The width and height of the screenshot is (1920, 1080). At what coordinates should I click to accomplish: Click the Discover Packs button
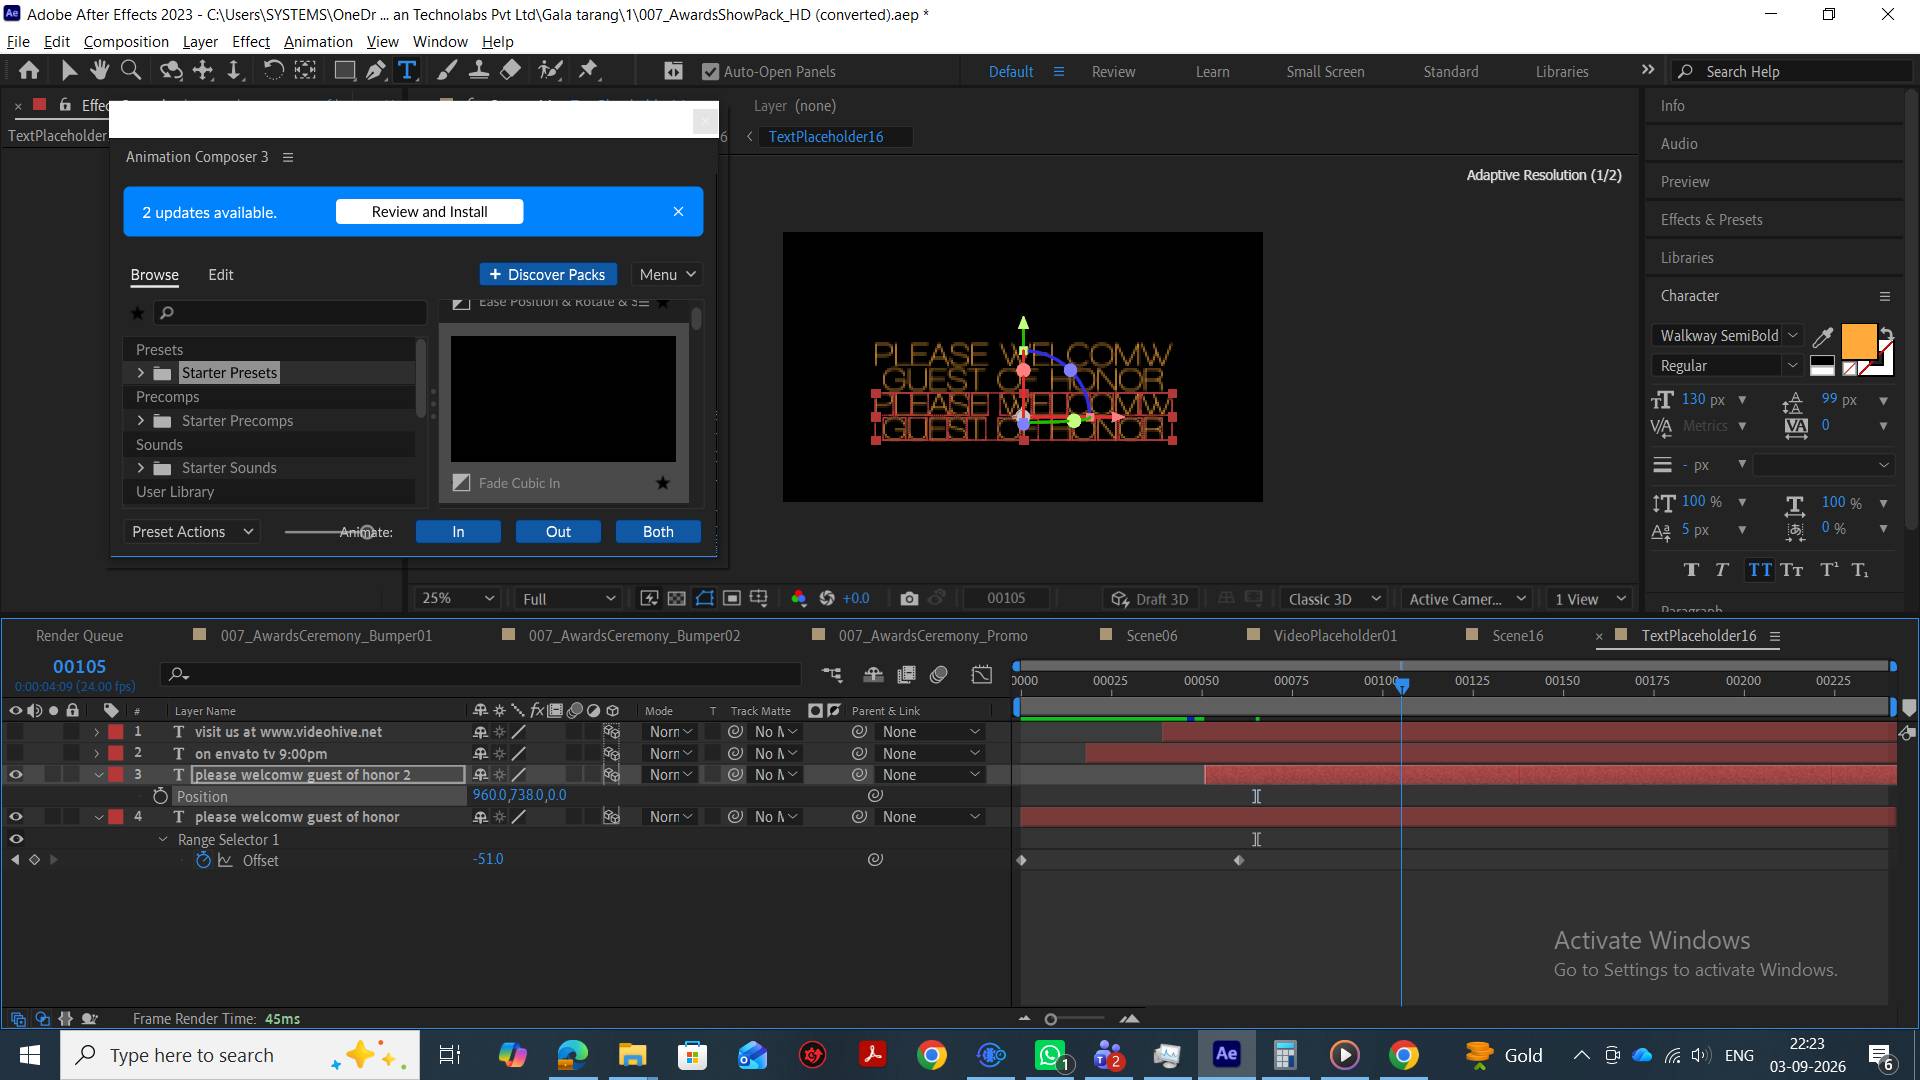click(548, 274)
